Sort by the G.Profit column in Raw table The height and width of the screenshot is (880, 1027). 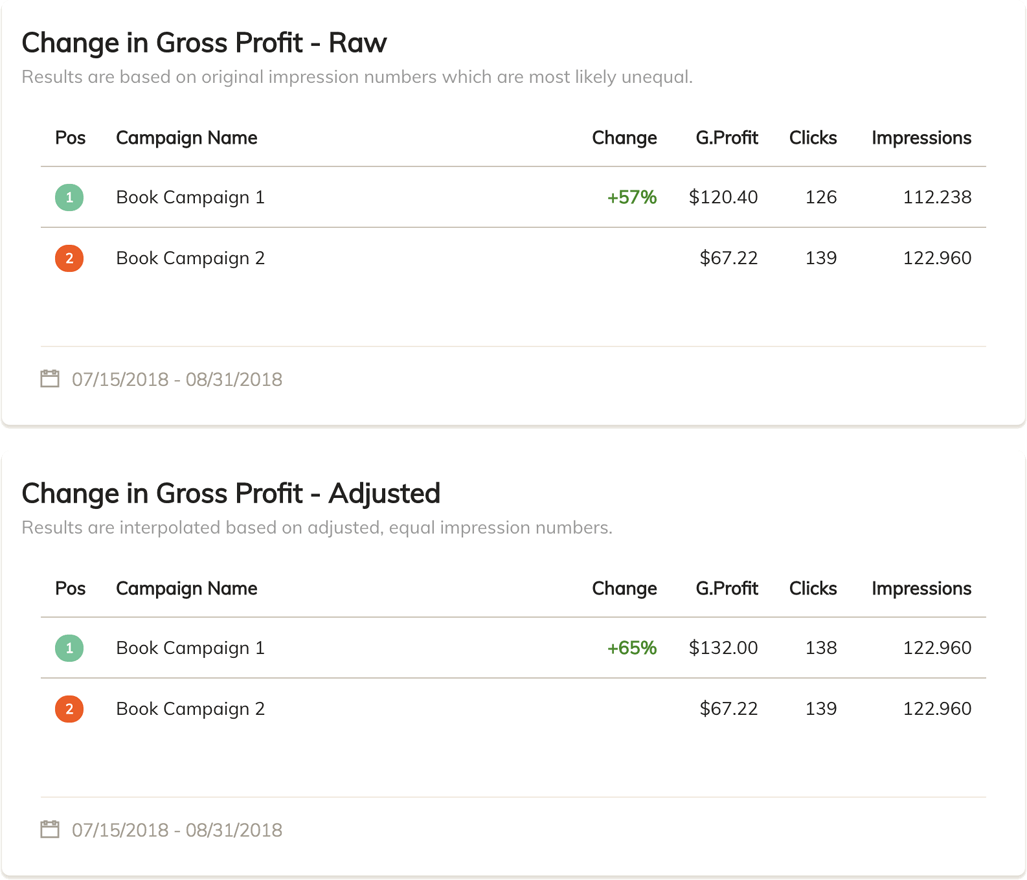coord(726,138)
